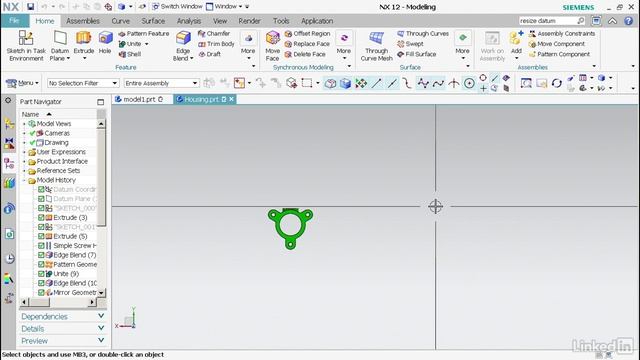Click Offset Region command
640x360 pixels.
(x=307, y=33)
